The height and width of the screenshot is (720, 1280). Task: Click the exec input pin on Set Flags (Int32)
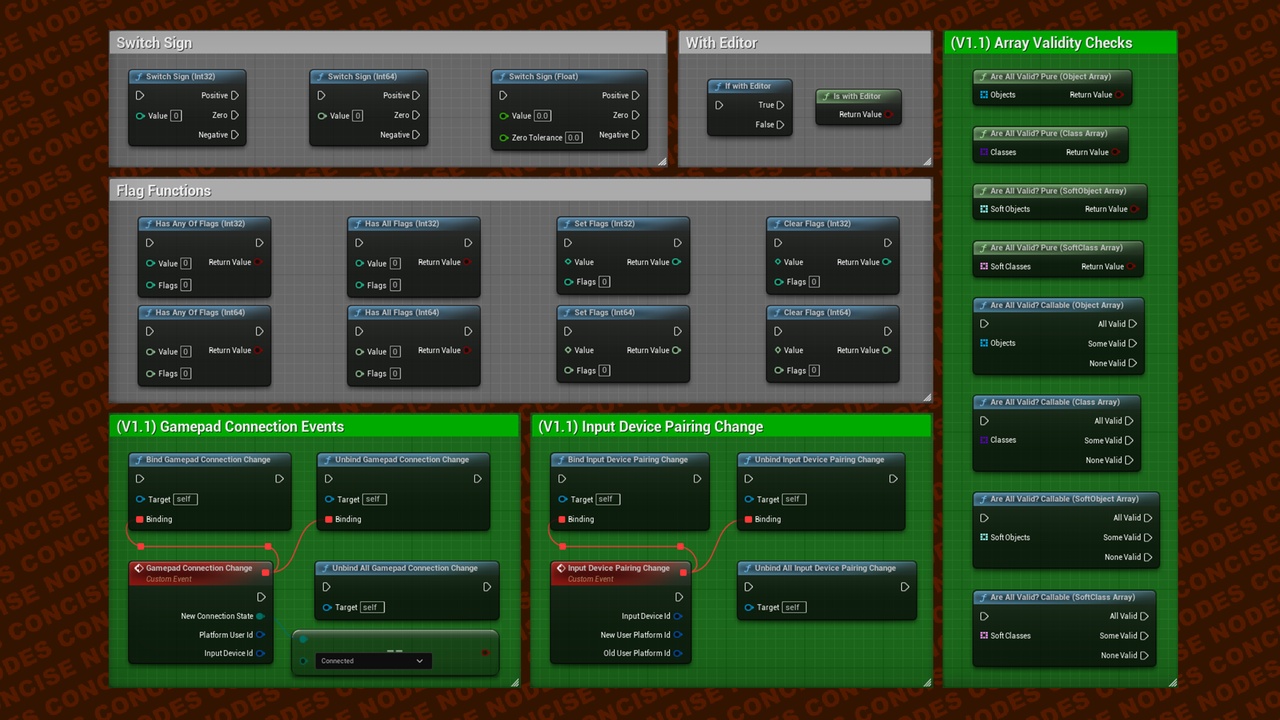click(x=568, y=243)
